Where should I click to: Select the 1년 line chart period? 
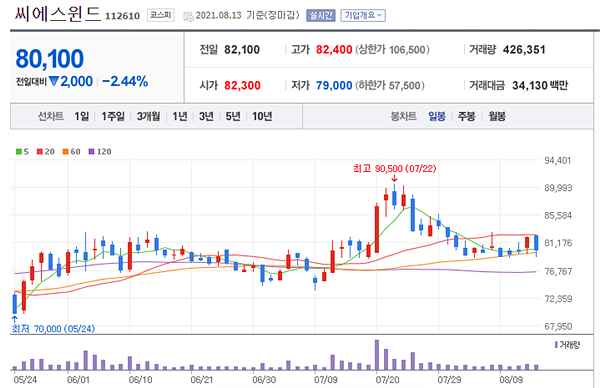(x=180, y=116)
